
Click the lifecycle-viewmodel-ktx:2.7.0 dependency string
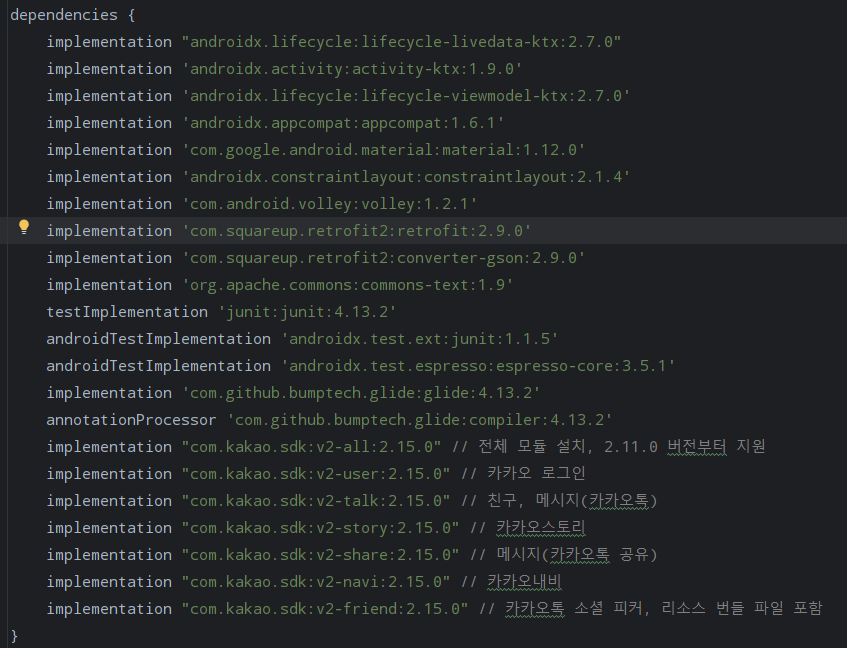pos(406,96)
